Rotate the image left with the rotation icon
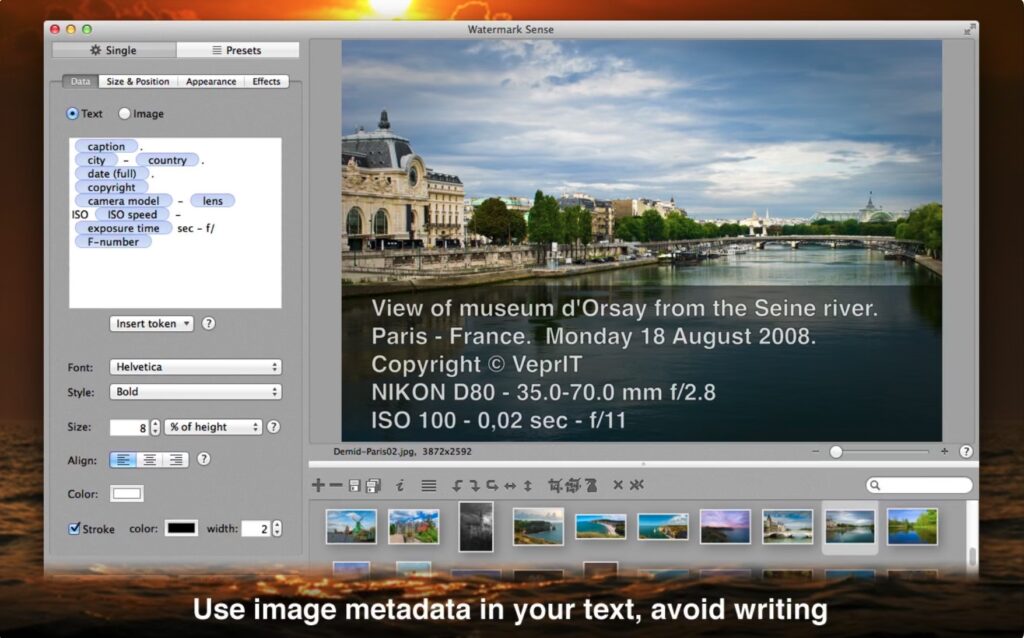1024x638 pixels. (x=457, y=485)
